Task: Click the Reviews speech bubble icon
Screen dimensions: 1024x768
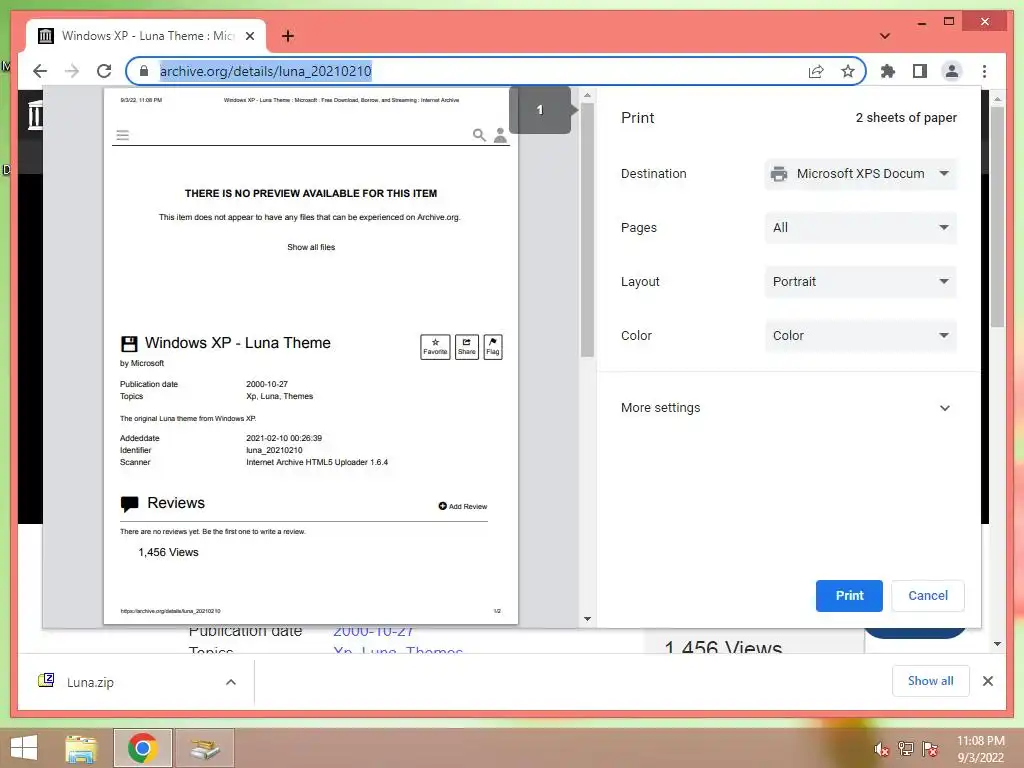Action: (x=129, y=504)
